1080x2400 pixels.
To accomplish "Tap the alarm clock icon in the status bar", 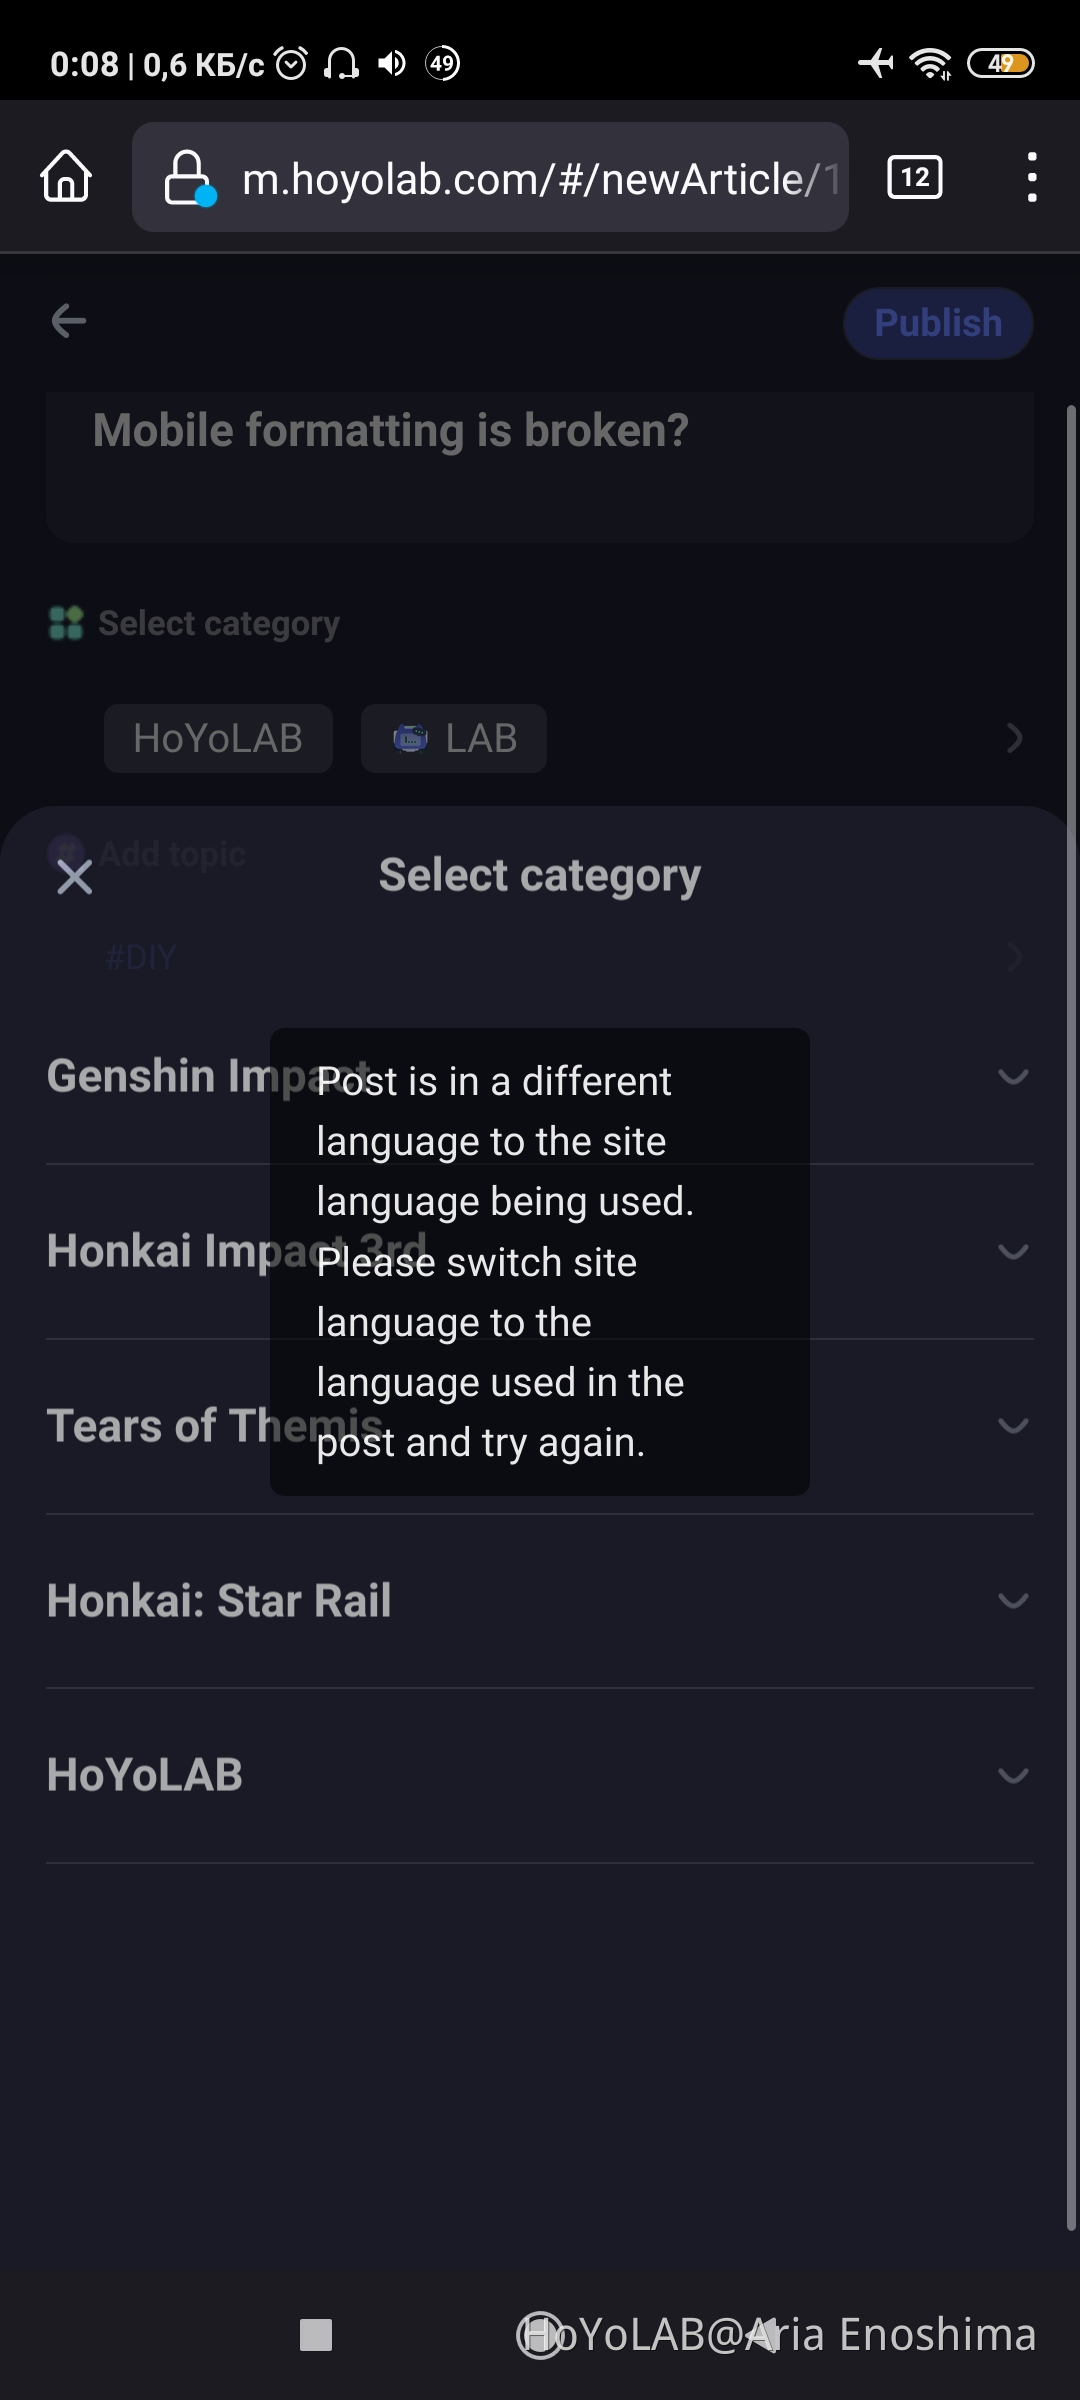I will tap(291, 63).
